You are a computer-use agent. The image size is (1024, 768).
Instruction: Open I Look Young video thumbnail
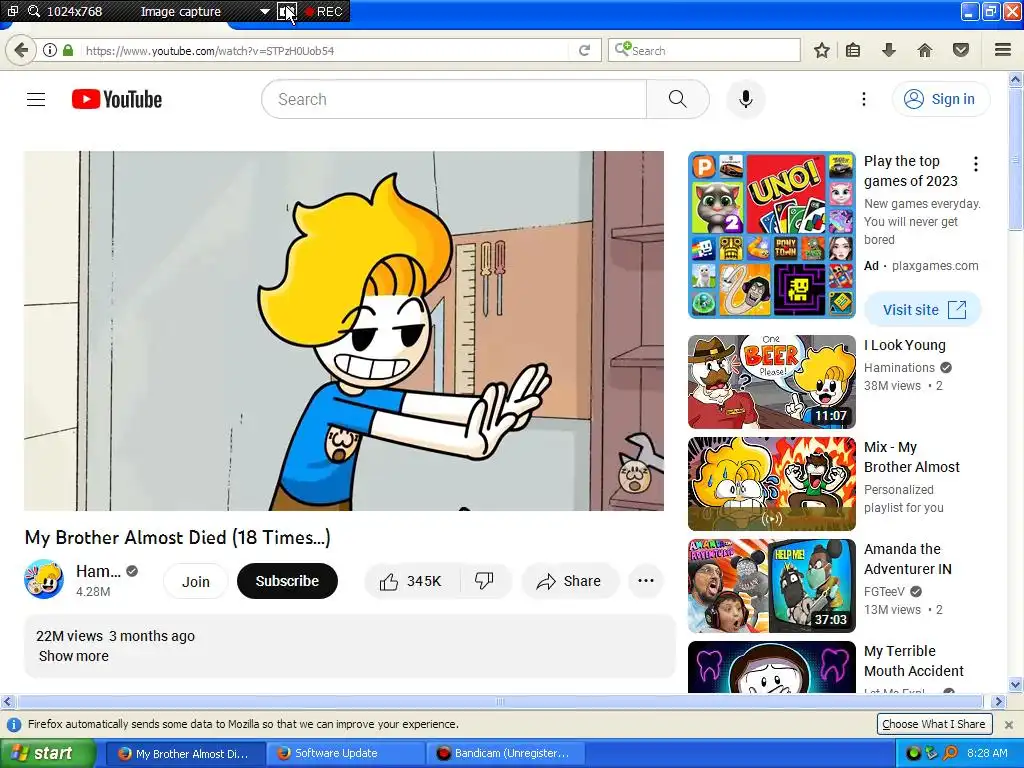click(x=772, y=382)
